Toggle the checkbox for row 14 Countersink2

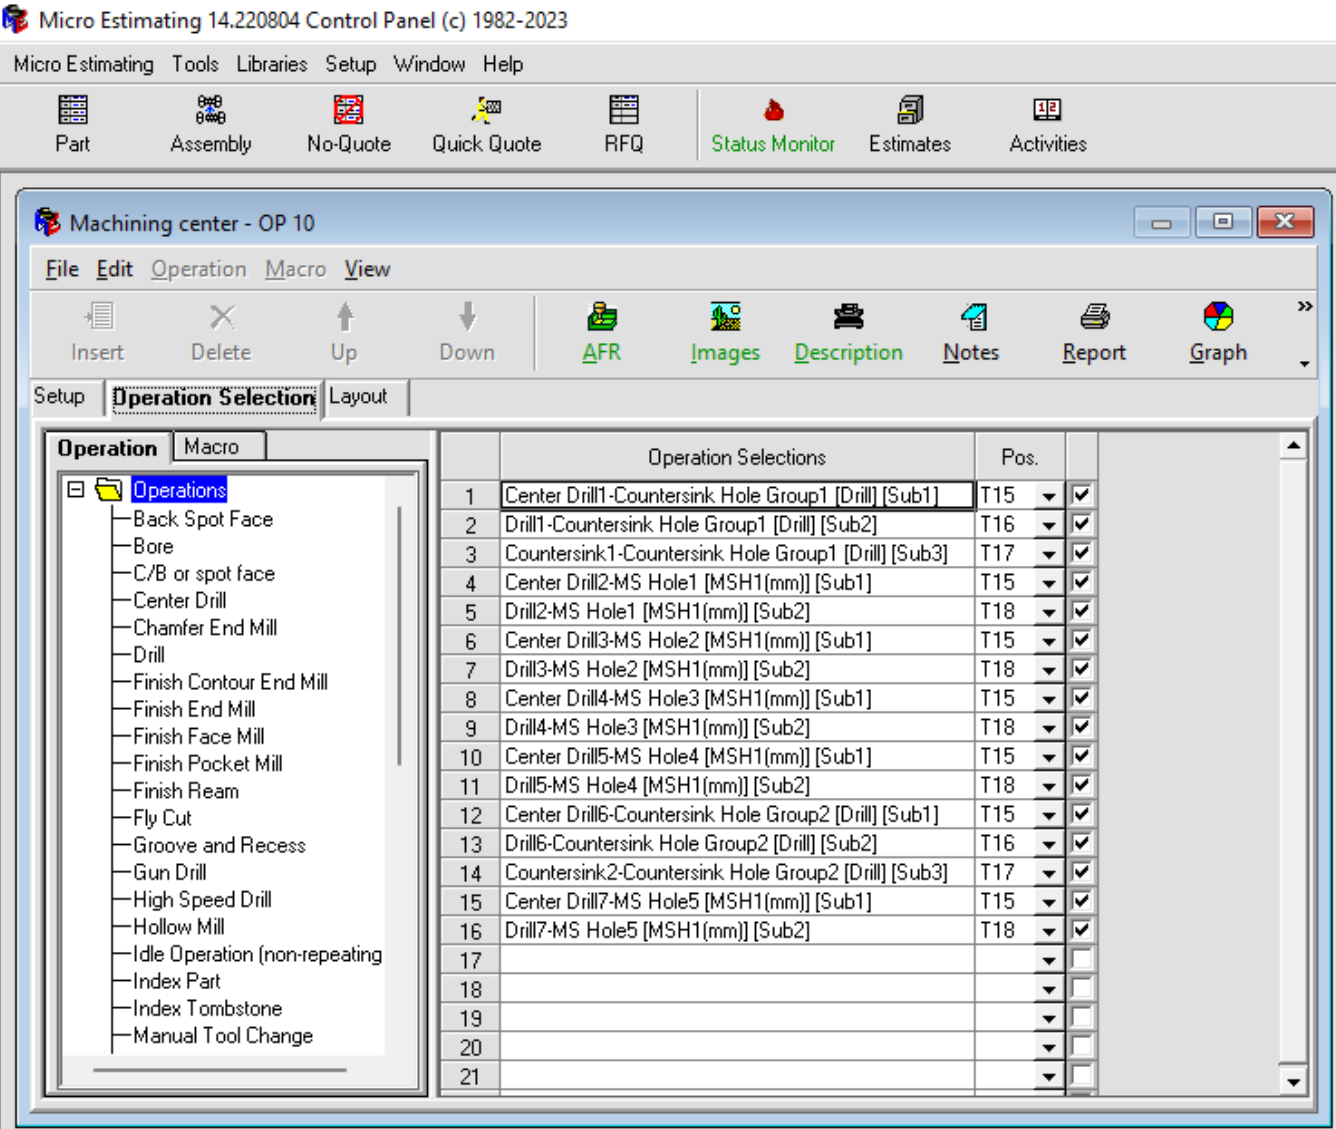pos(1081,871)
